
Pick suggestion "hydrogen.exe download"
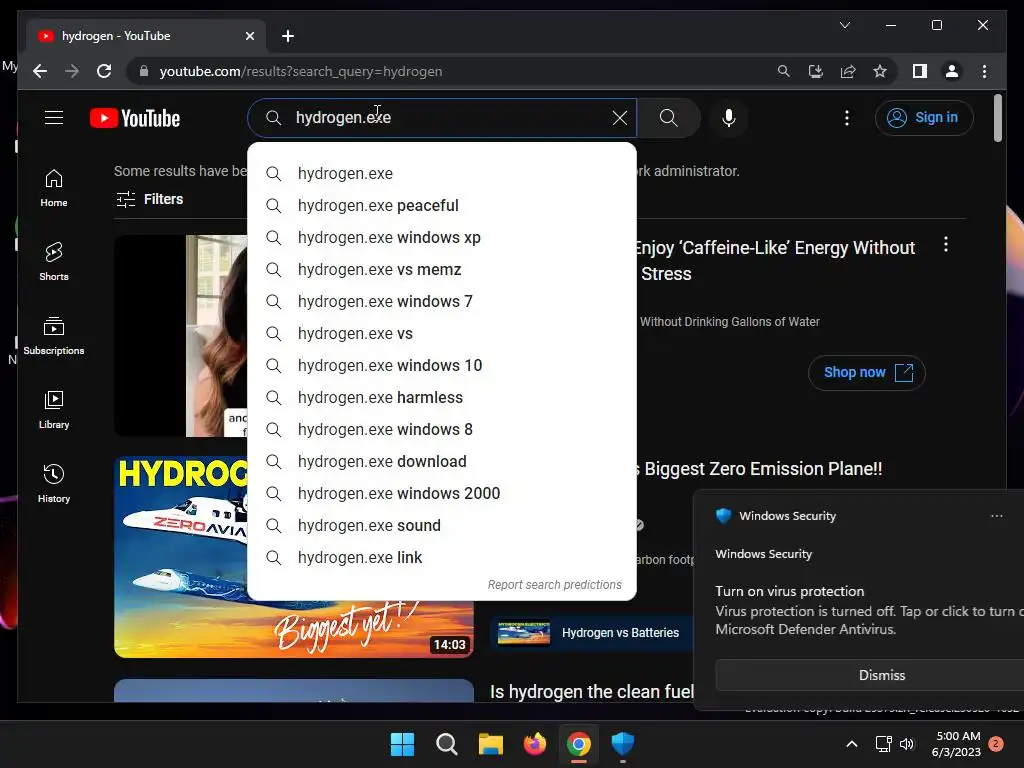coord(442,462)
